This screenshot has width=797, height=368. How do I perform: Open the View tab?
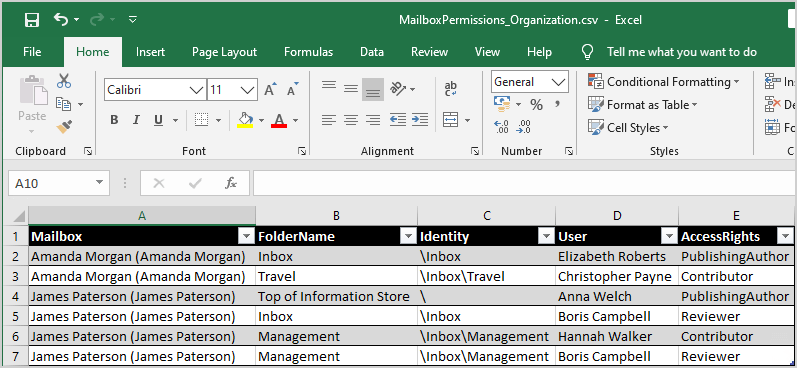(x=487, y=52)
